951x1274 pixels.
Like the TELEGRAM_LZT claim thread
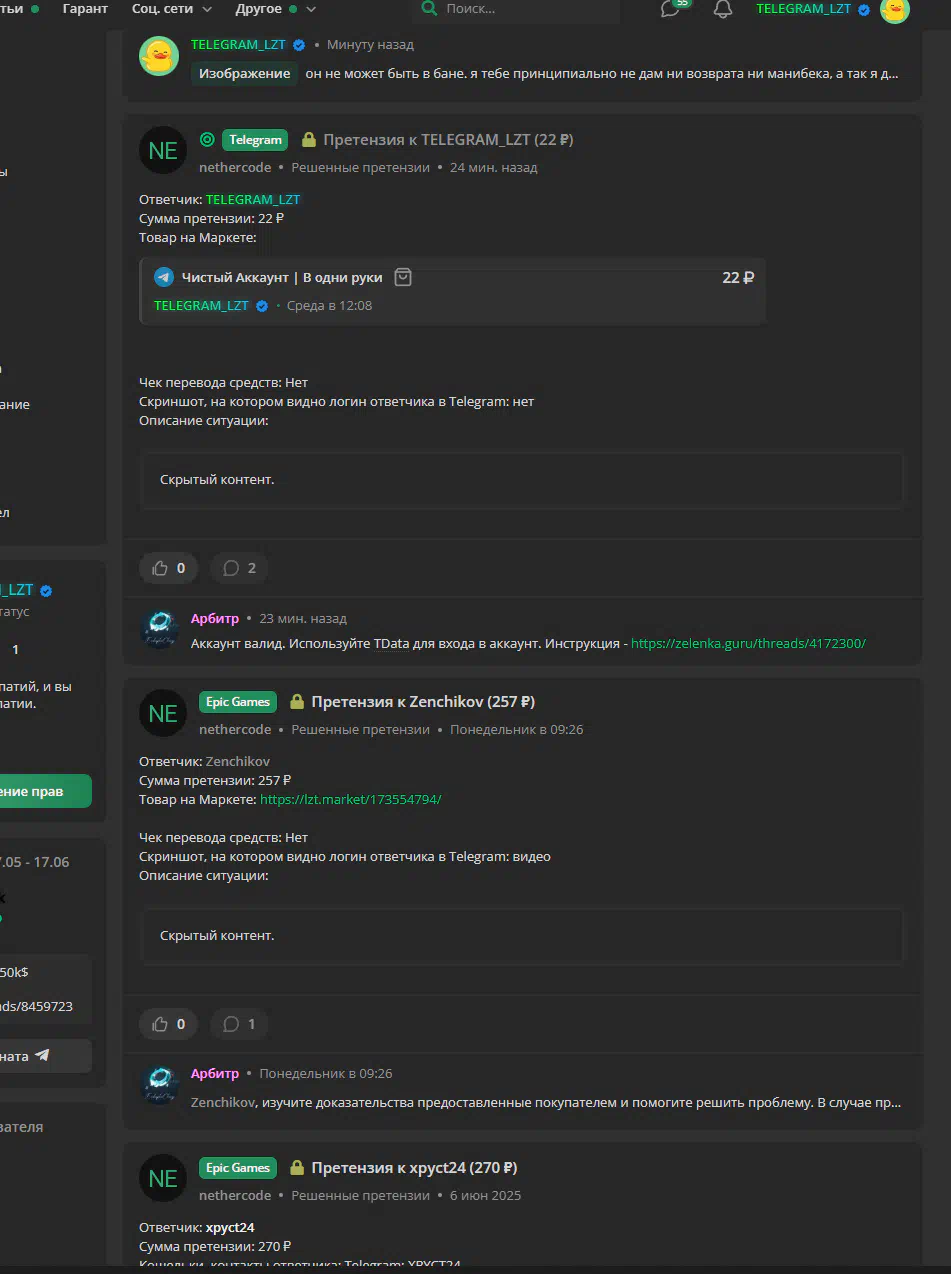169,568
